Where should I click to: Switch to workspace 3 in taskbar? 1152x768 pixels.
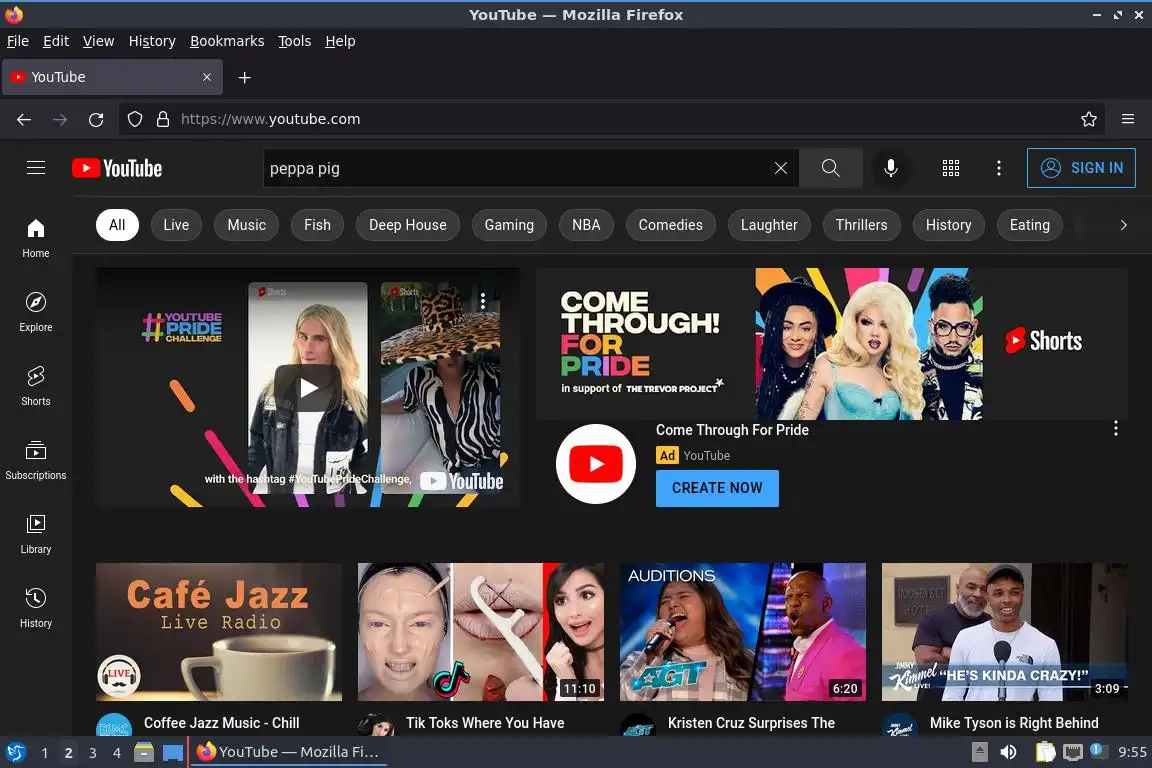(x=93, y=753)
